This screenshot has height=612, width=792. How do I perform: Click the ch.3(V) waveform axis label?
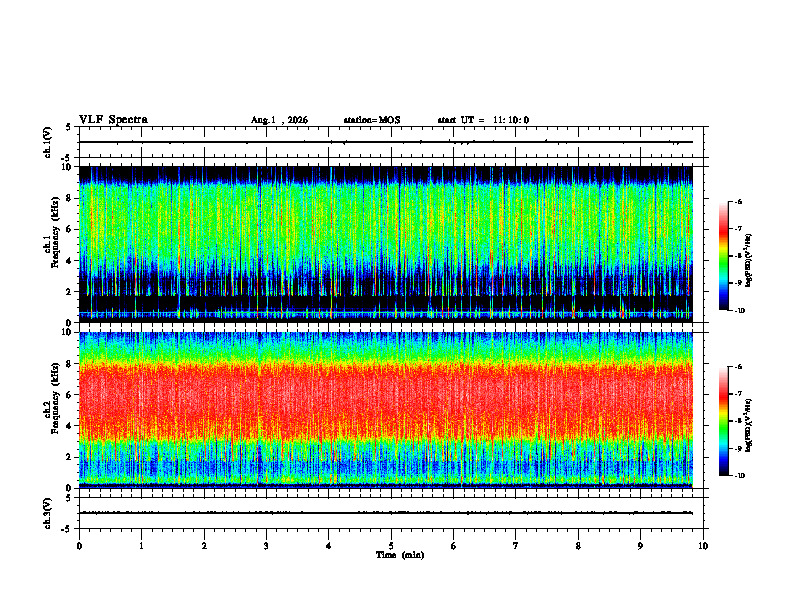[x=48, y=513]
